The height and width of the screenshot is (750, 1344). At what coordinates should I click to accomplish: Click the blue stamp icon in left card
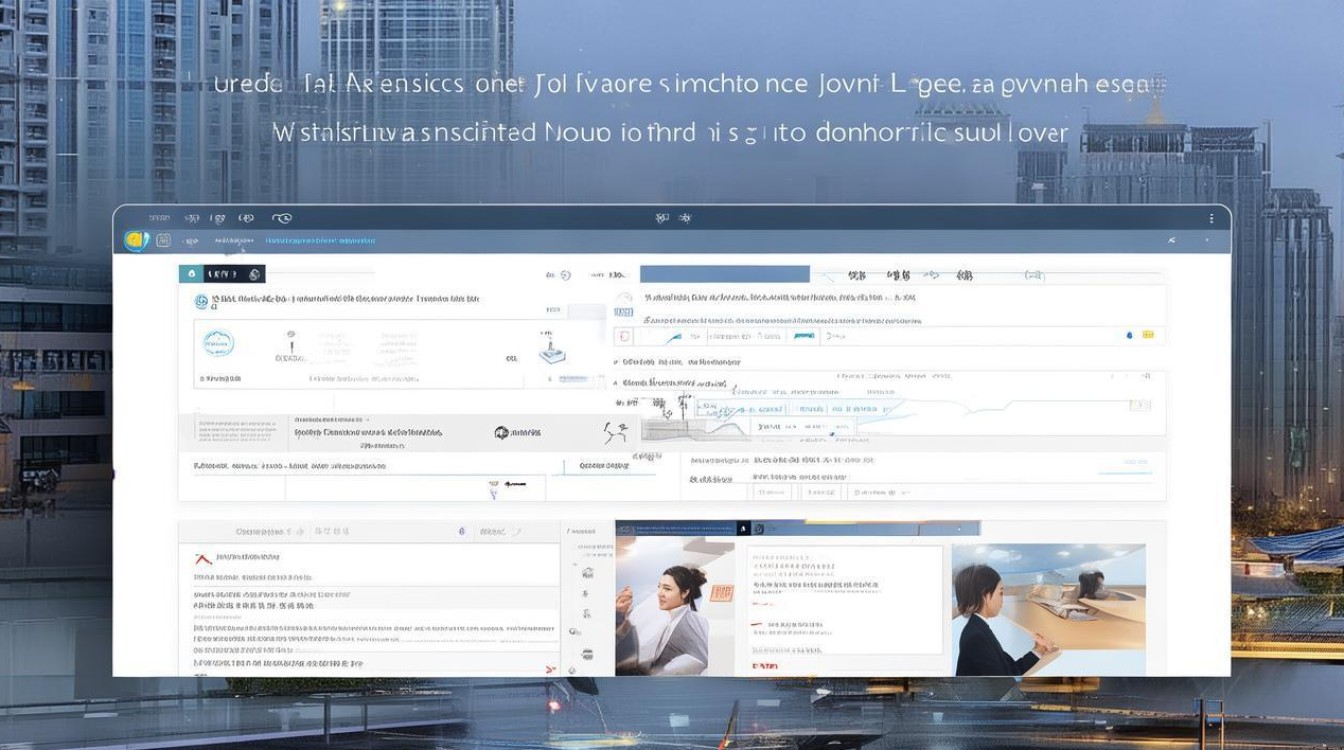(549, 350)
